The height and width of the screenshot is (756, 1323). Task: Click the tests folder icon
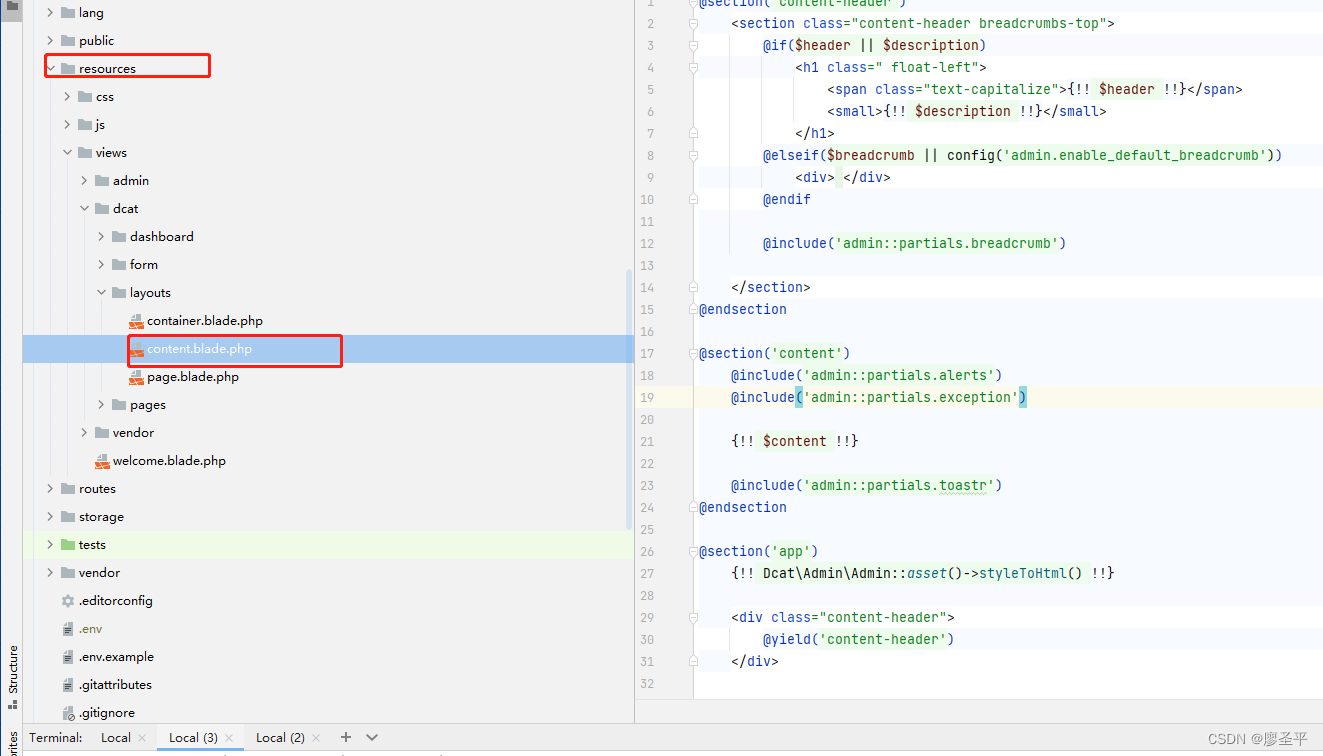tap(66, 544)
